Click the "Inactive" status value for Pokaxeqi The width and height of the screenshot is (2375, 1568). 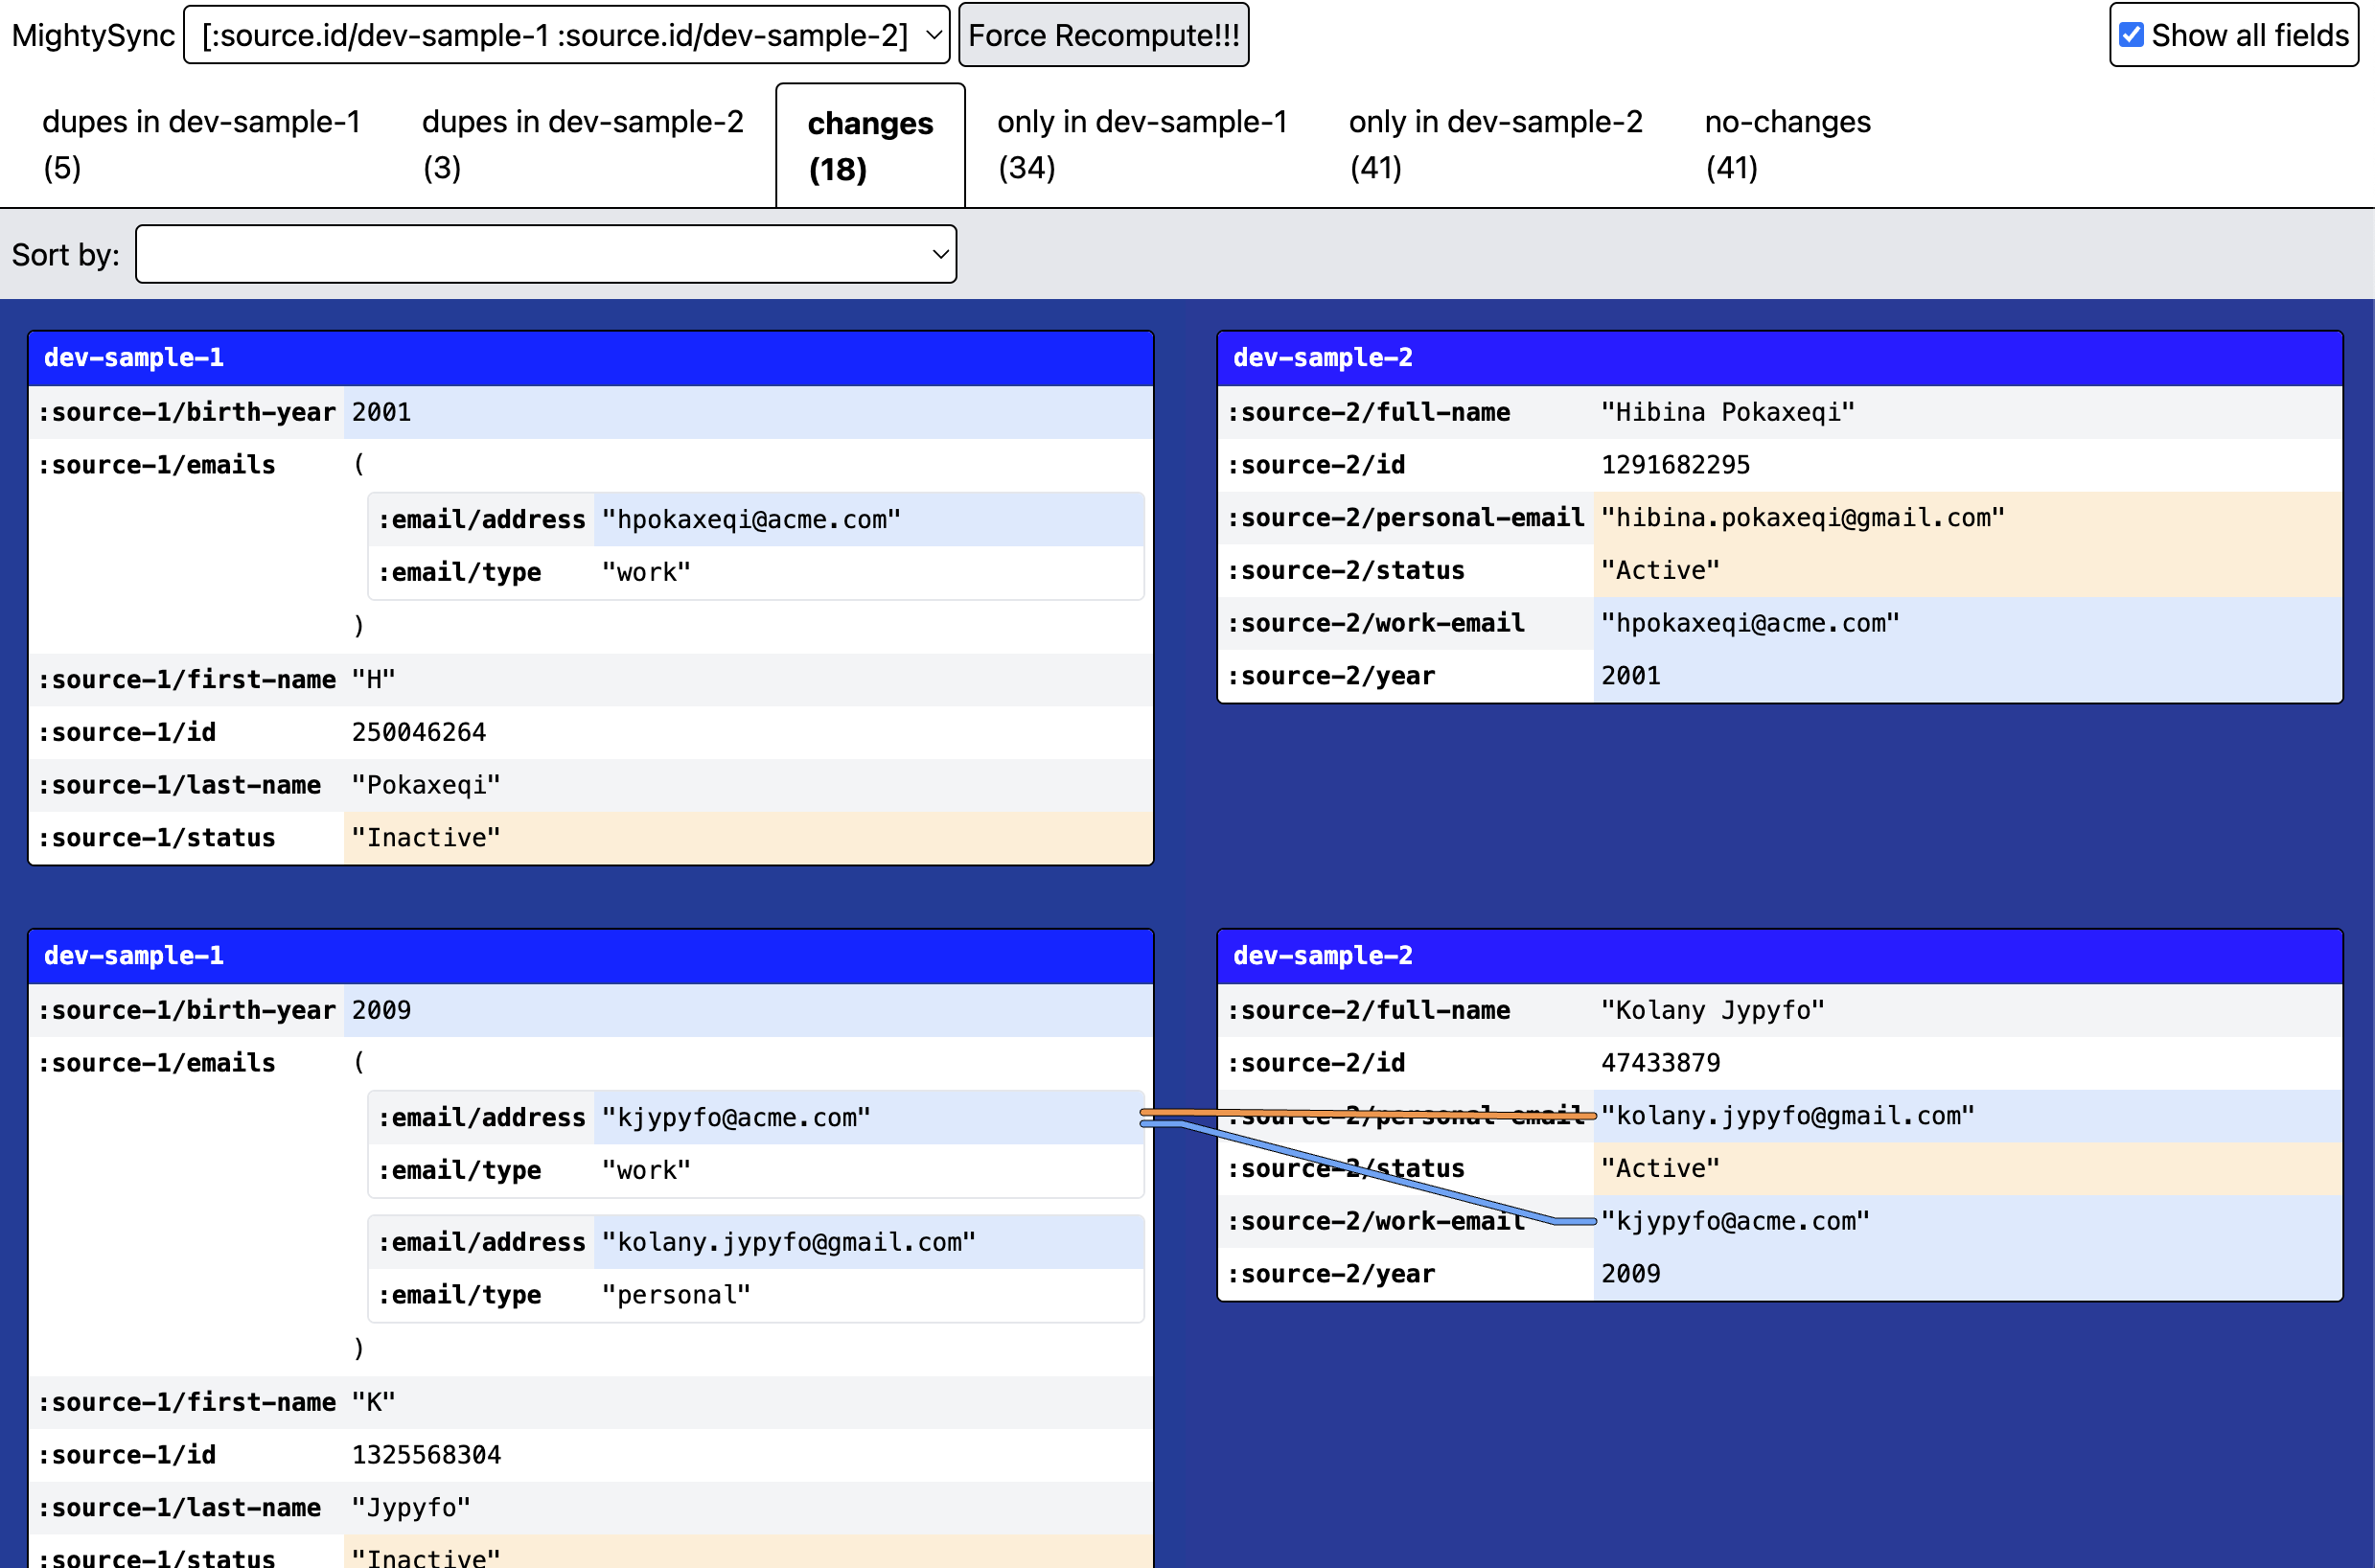[426, 838]
